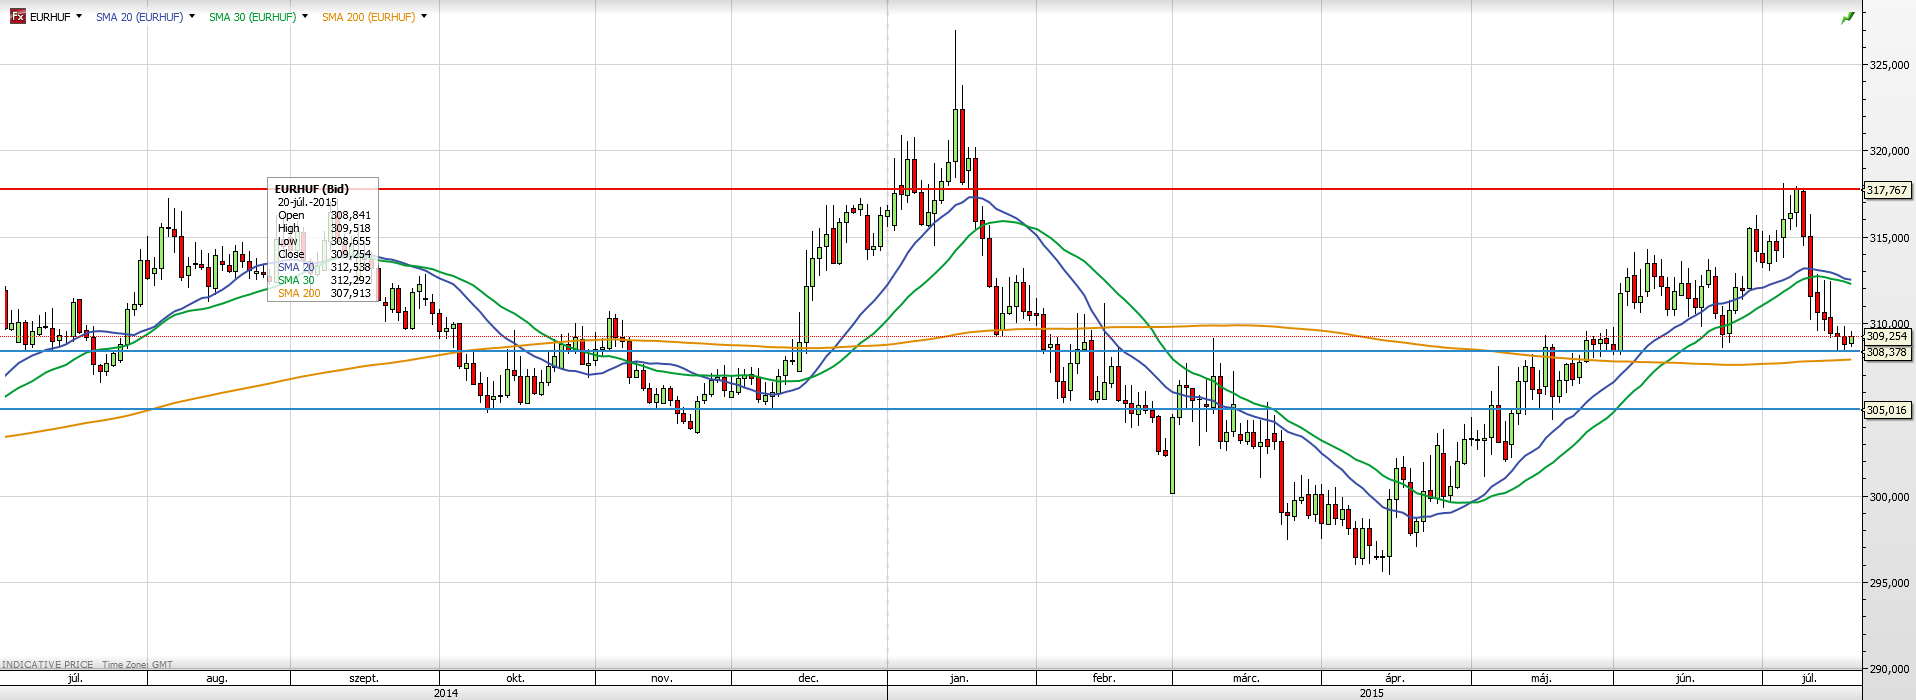Click the Open 308,841 row in the tooltip
This screenshot has height=700, width=1916.
tap(324, 215)
